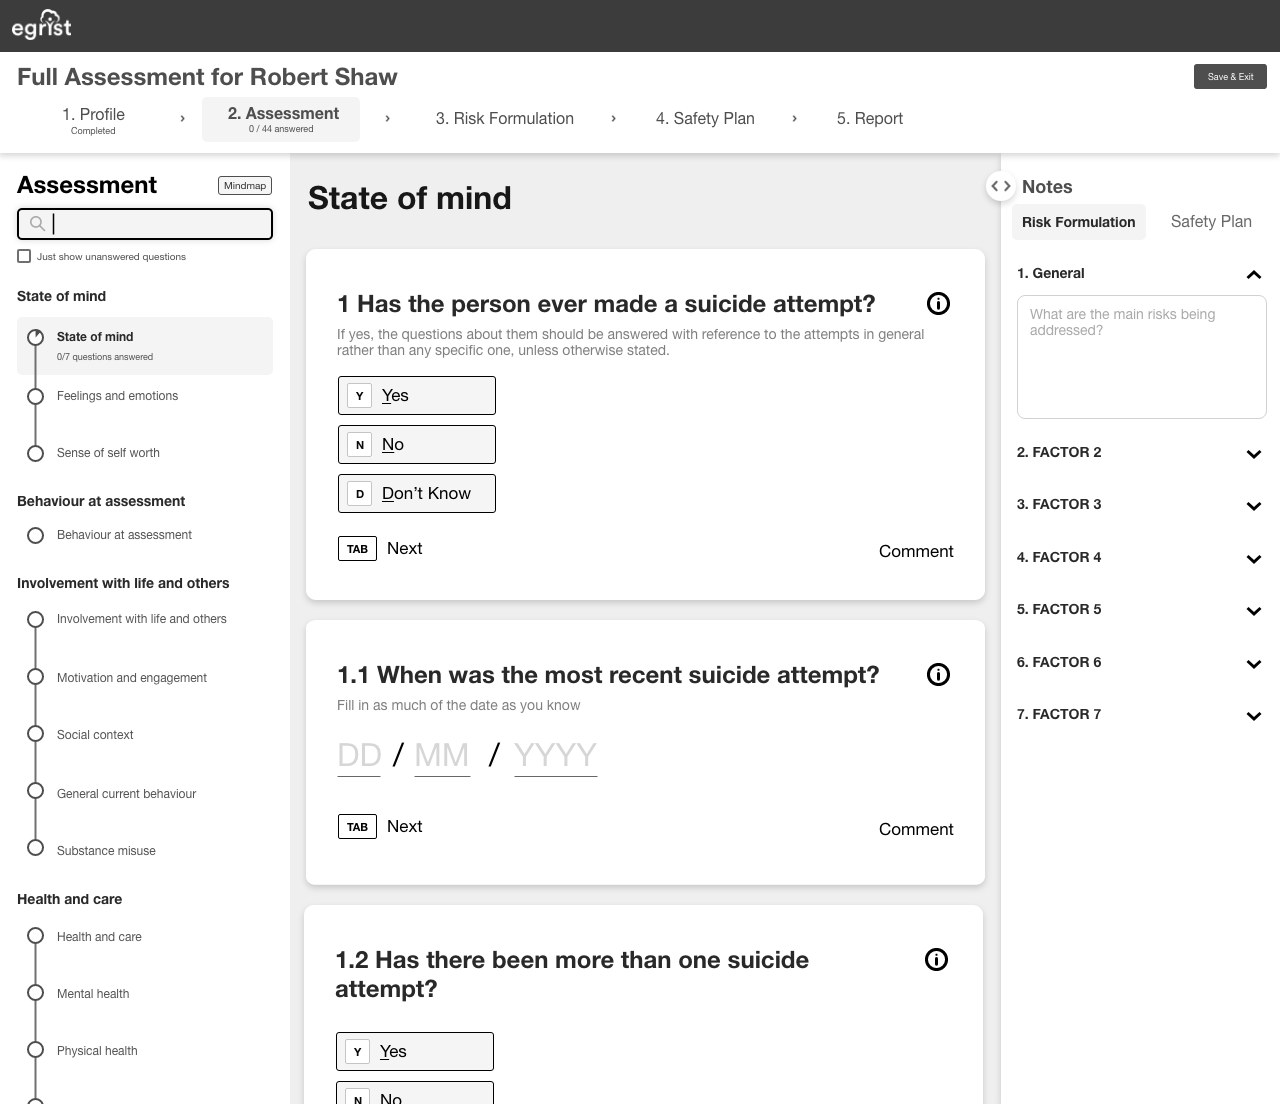Expand FACTOR 6 section

pos(1254,664)
